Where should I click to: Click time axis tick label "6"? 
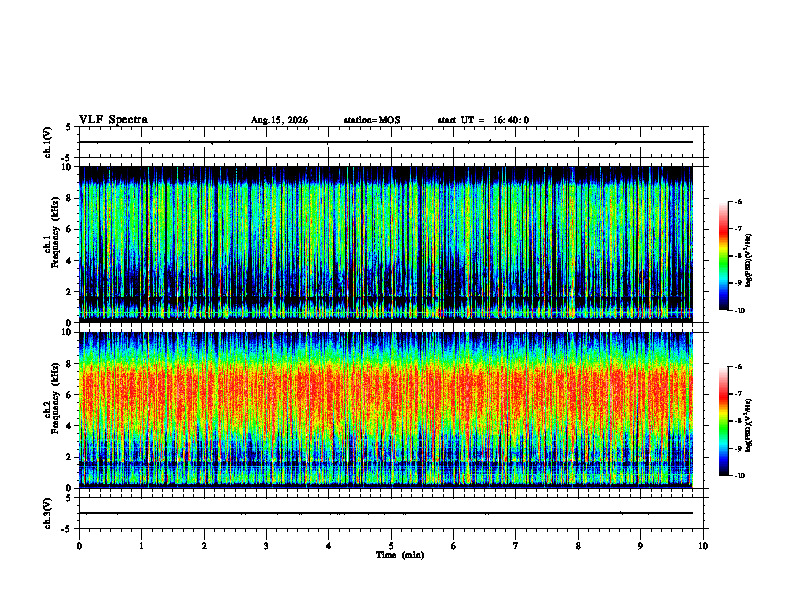coord(454,546)
